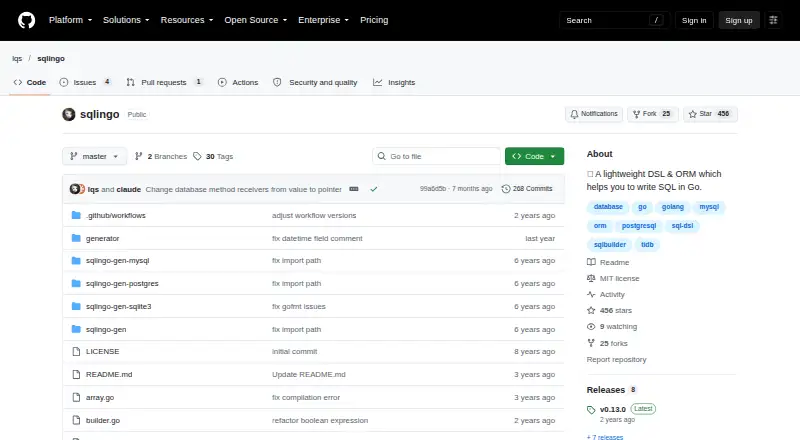Click the commit author avatars icon
Screen dimensions: 800x440
pos(77,189)
